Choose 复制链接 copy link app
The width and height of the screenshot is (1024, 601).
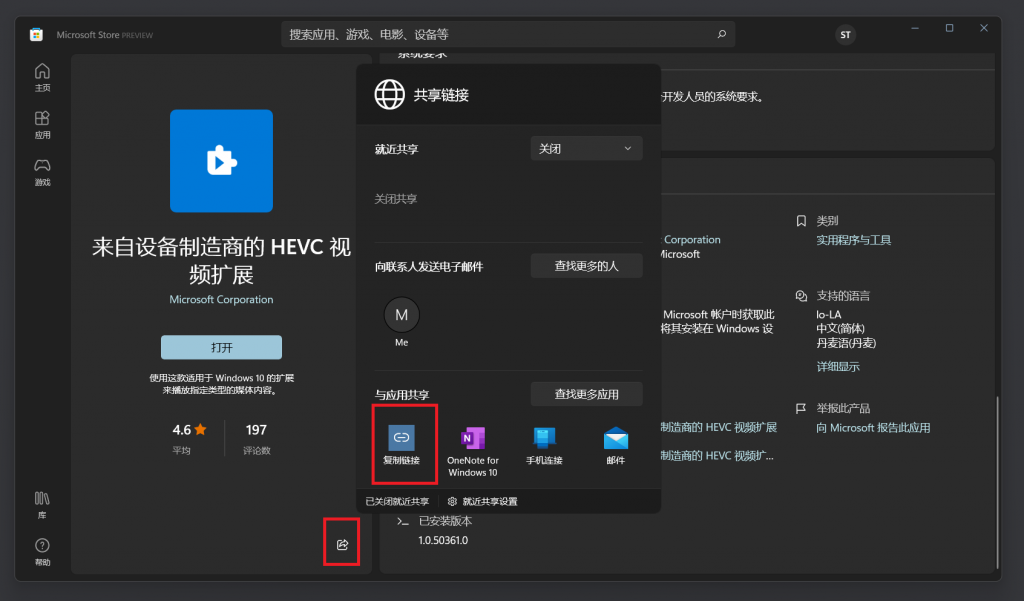[402, 445]
